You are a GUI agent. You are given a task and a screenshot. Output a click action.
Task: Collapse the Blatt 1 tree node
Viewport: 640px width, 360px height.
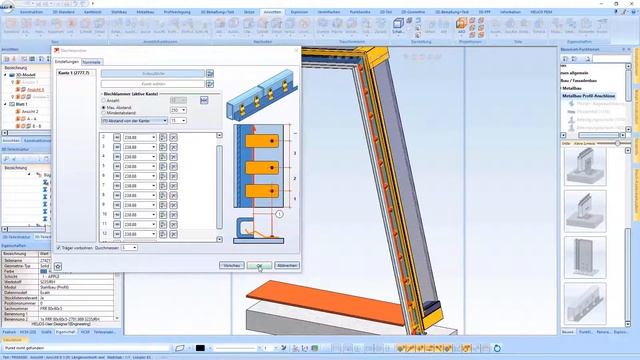point(5,104)
